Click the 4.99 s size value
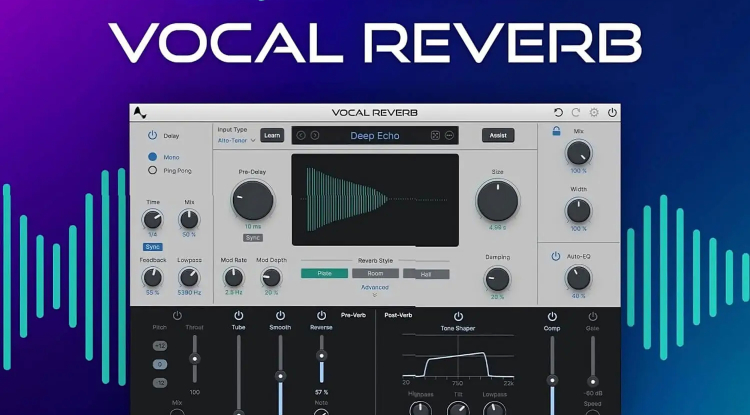The height and width of the screenshot is (415, 750). [497, 228]
